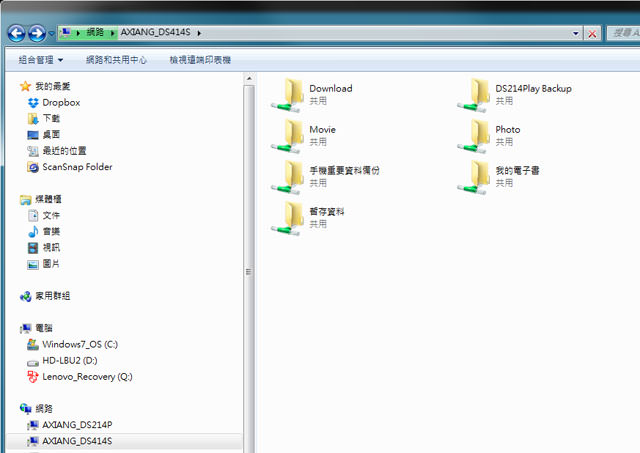
Task: Click the ScanSnap Folder icon
Action: coord(33,167)
